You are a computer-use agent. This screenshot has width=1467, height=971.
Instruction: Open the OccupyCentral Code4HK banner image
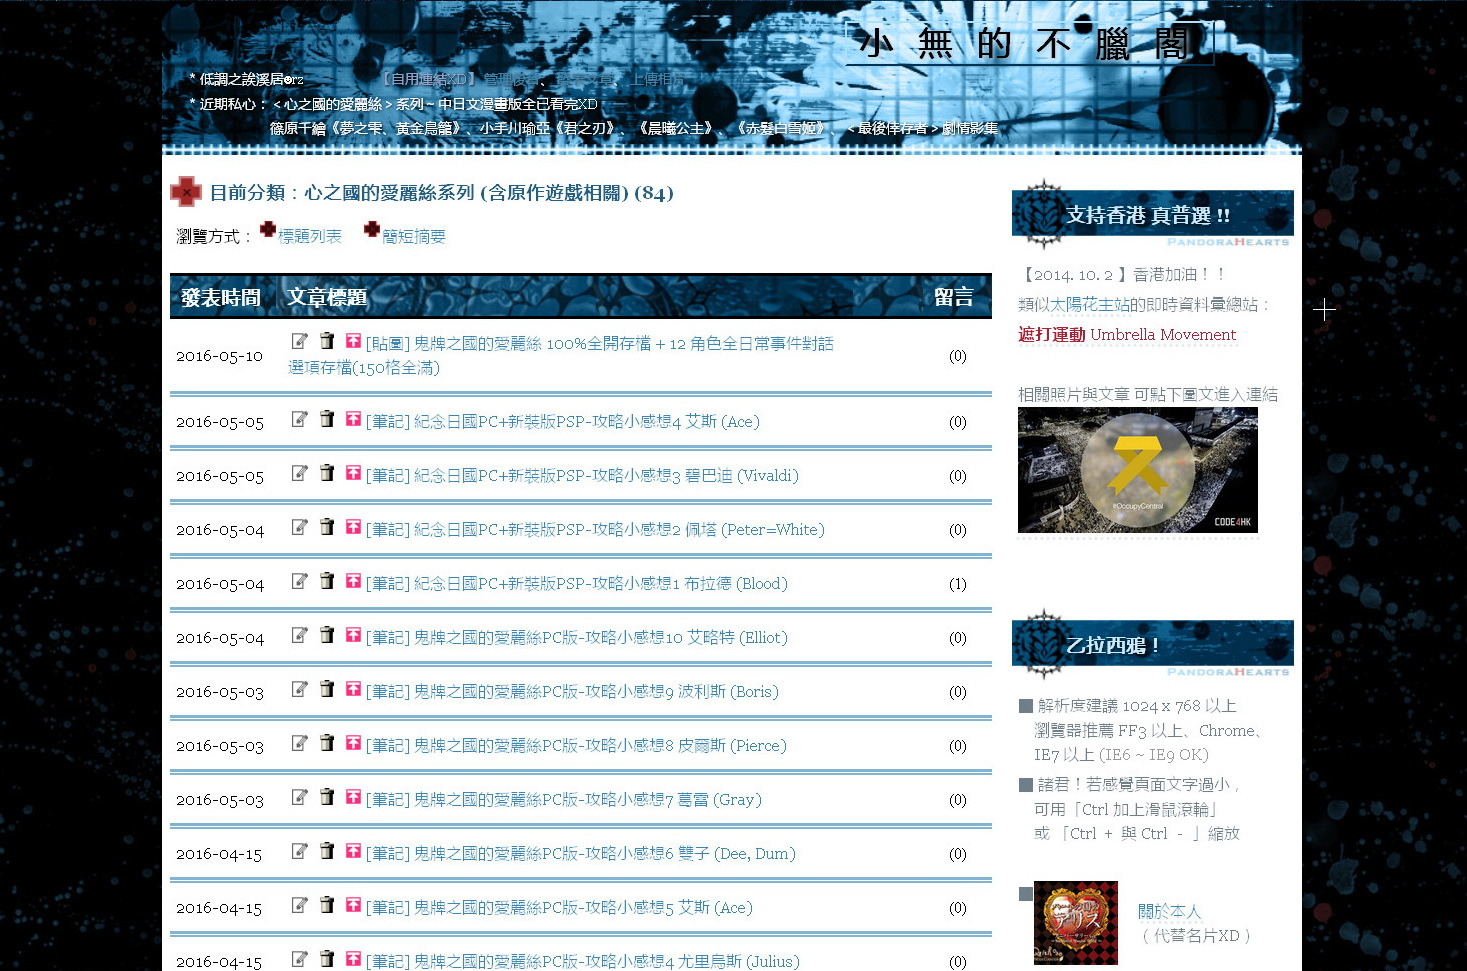click(x=1138, y=470)
